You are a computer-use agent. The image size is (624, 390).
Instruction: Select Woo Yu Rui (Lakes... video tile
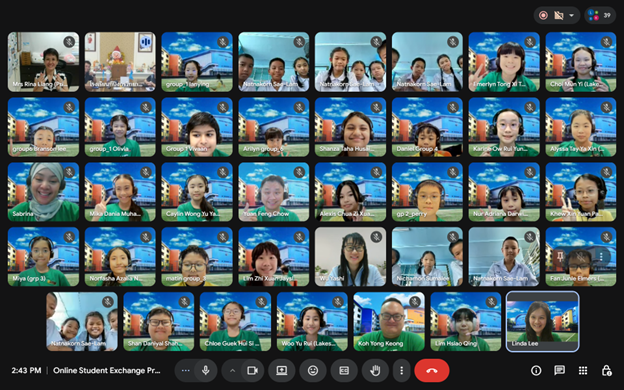pyautogui.click(x=312, y=322)
